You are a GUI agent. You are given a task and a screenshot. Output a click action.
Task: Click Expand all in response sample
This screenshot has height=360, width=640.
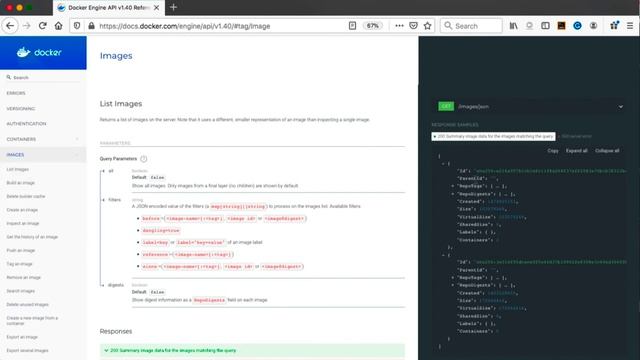(576, 151)
